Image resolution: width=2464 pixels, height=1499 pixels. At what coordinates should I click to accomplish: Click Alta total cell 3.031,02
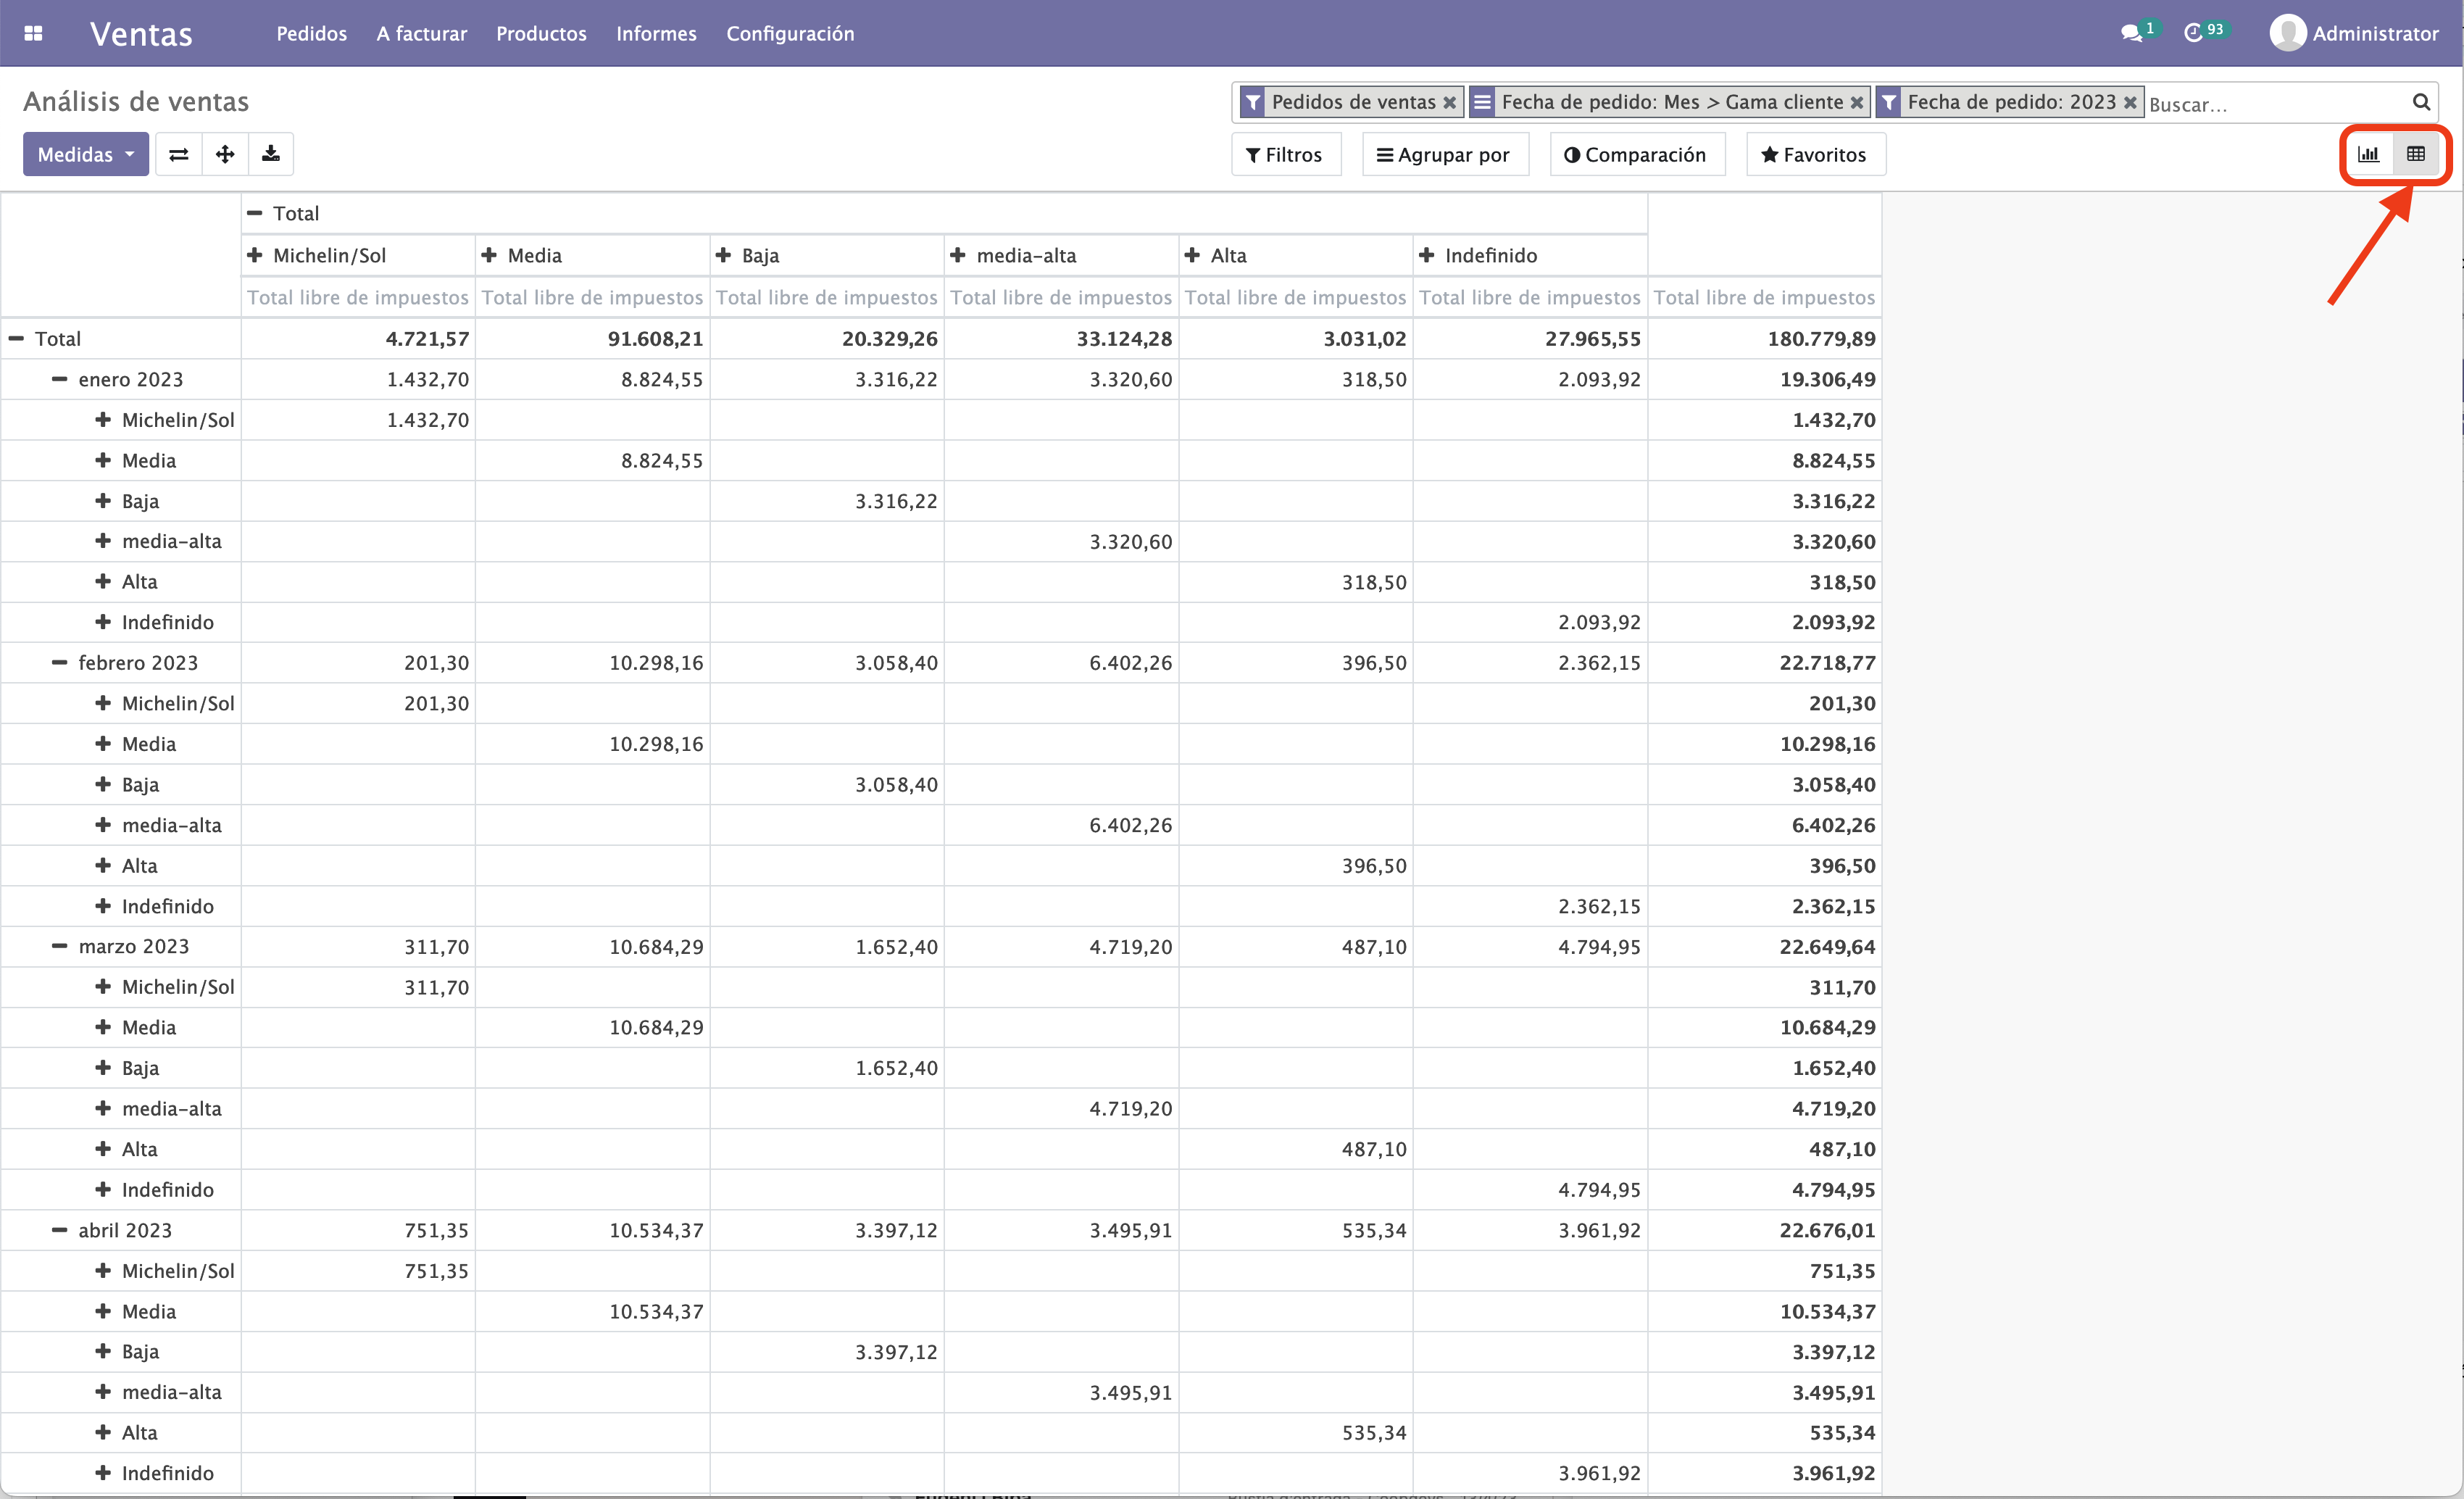(x=1295, y=338)
